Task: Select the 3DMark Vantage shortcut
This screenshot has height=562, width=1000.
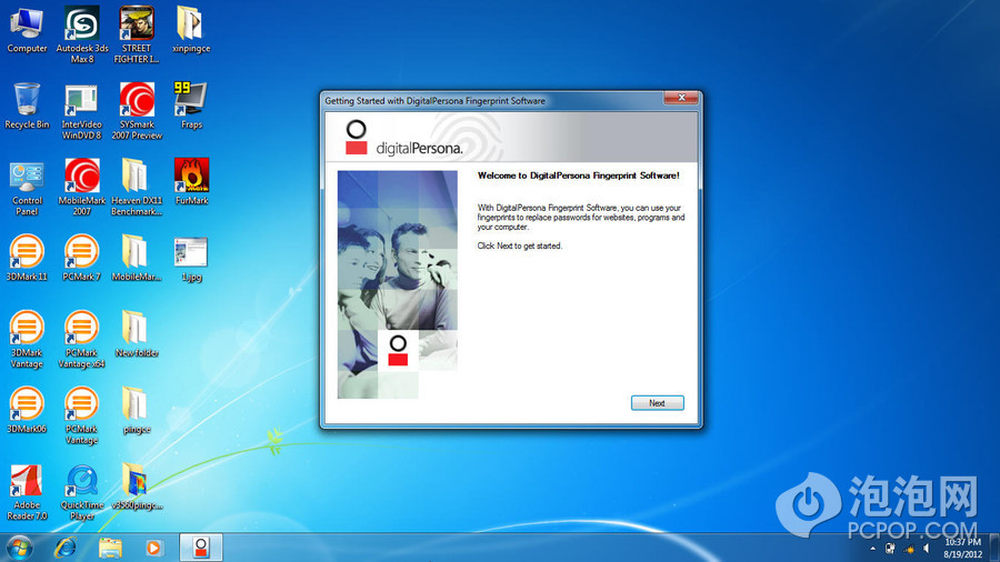Action: pyautogui.click(x=27, y=339)
